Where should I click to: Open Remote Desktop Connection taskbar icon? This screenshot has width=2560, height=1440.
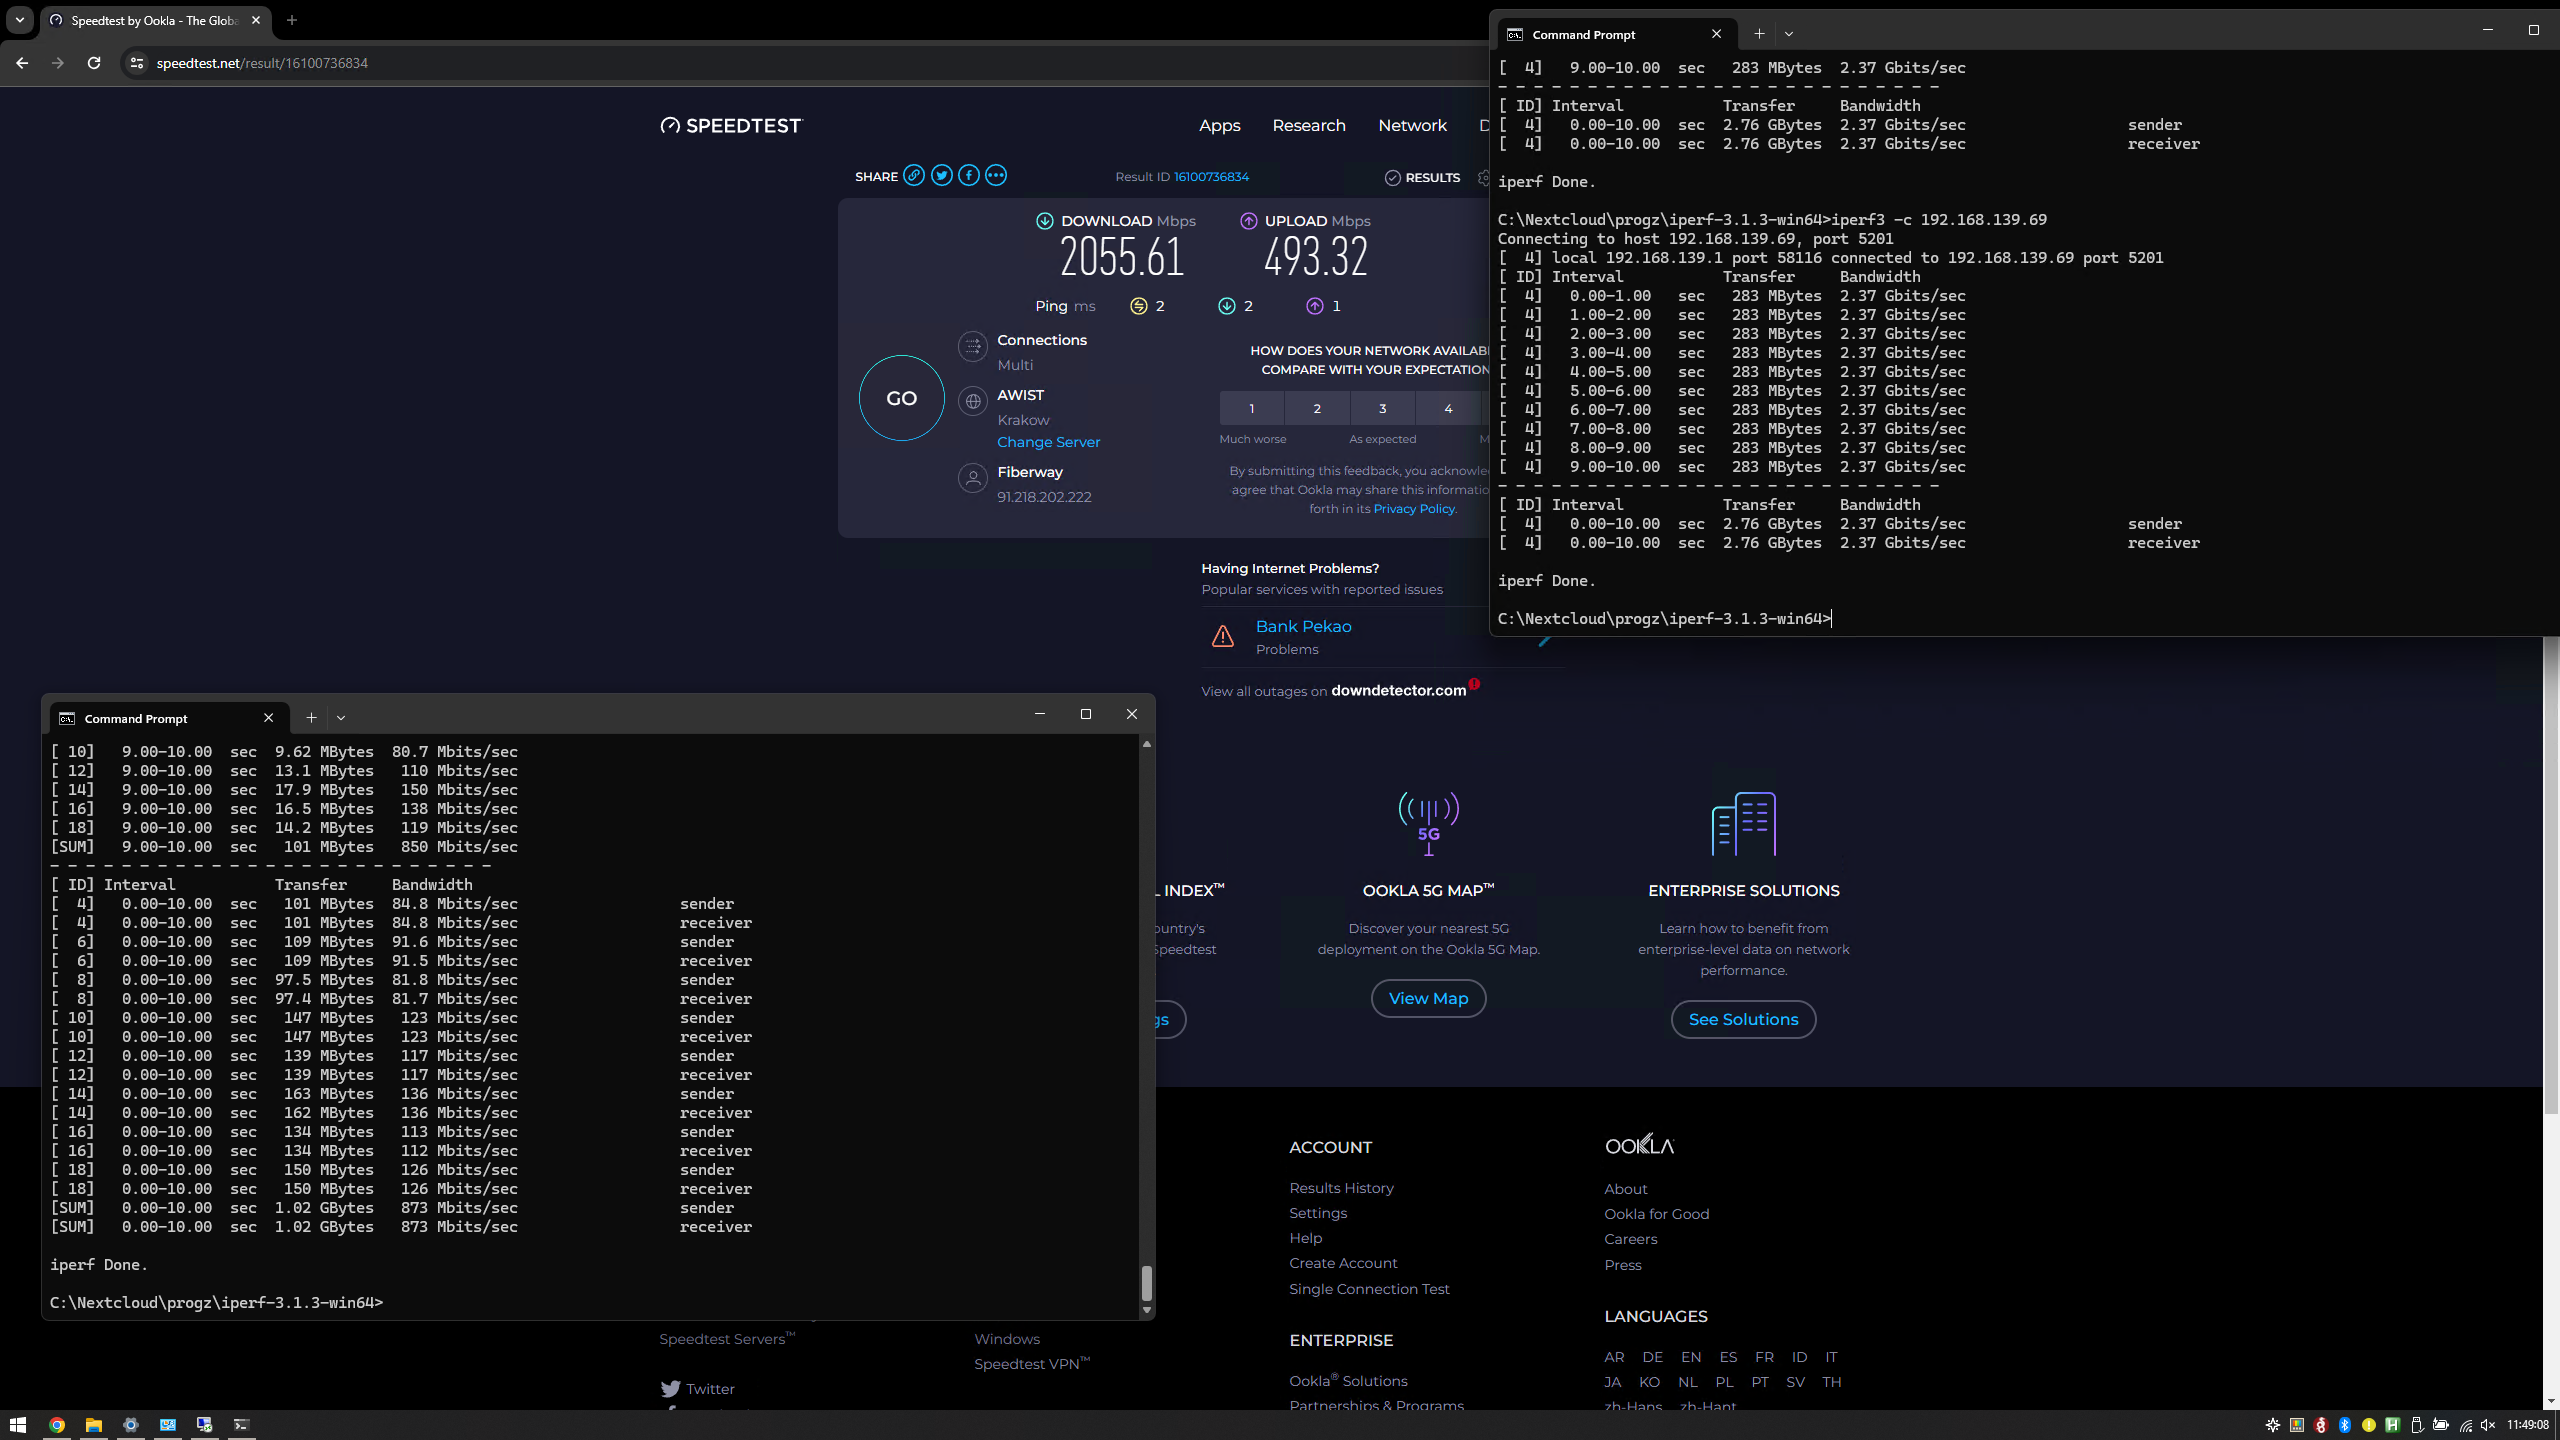[204, 1425]
